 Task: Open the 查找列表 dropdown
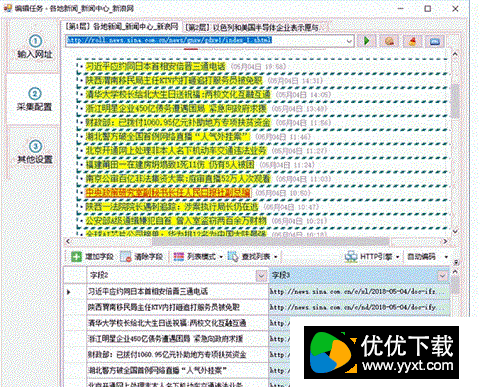tap(253, 256)
